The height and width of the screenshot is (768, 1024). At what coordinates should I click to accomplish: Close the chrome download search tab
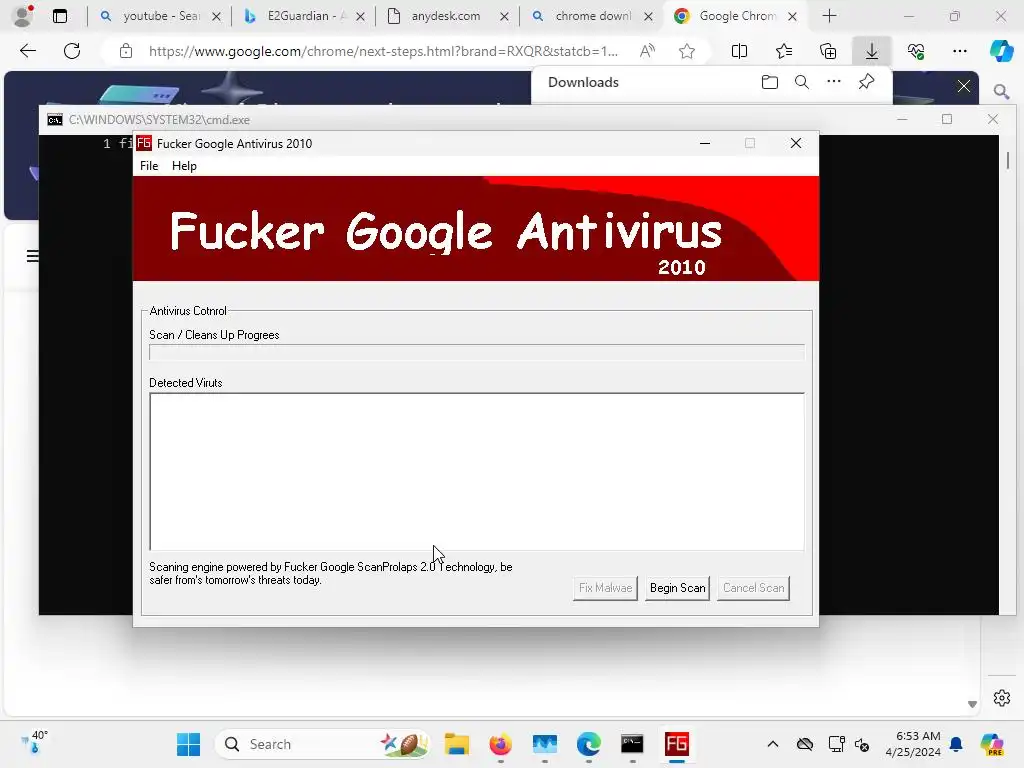click(x=648, y=16)
